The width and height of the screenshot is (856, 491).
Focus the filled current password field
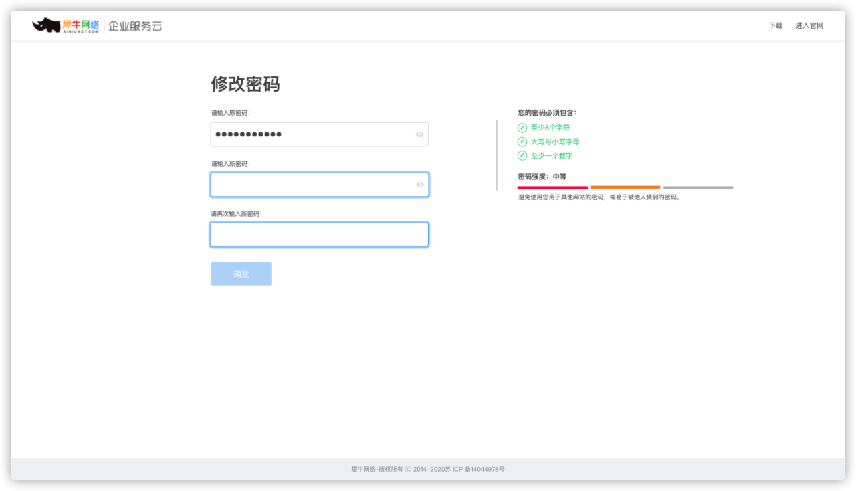[x=319, y=134]
